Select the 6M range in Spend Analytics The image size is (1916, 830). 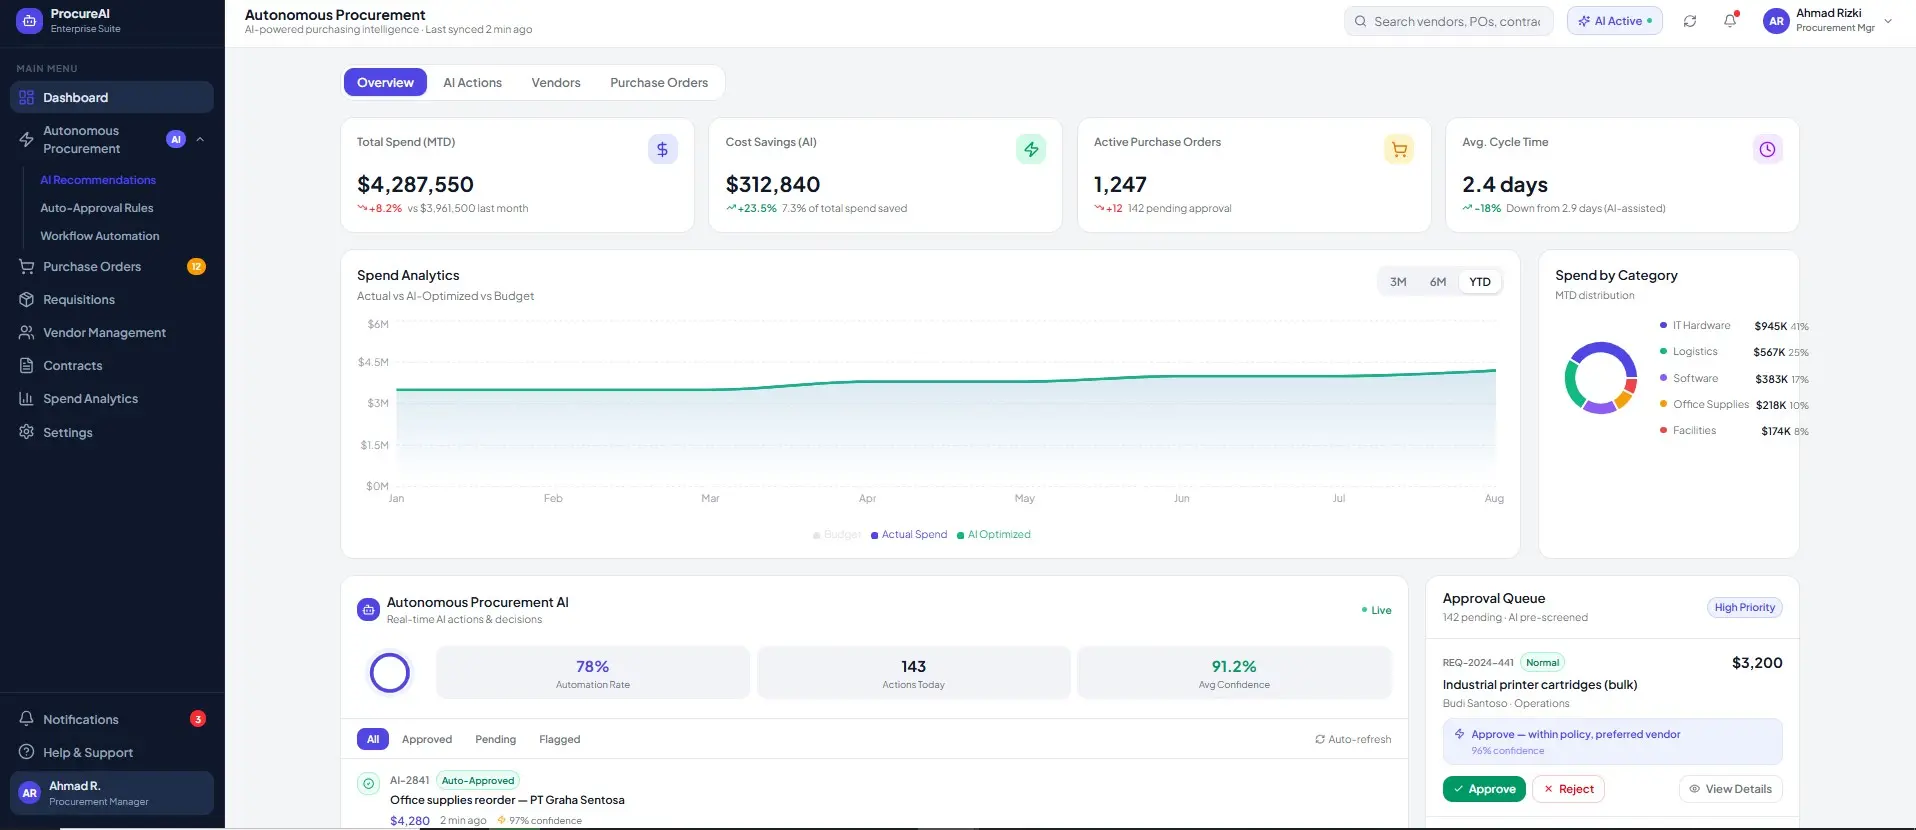pos(1438,282)
